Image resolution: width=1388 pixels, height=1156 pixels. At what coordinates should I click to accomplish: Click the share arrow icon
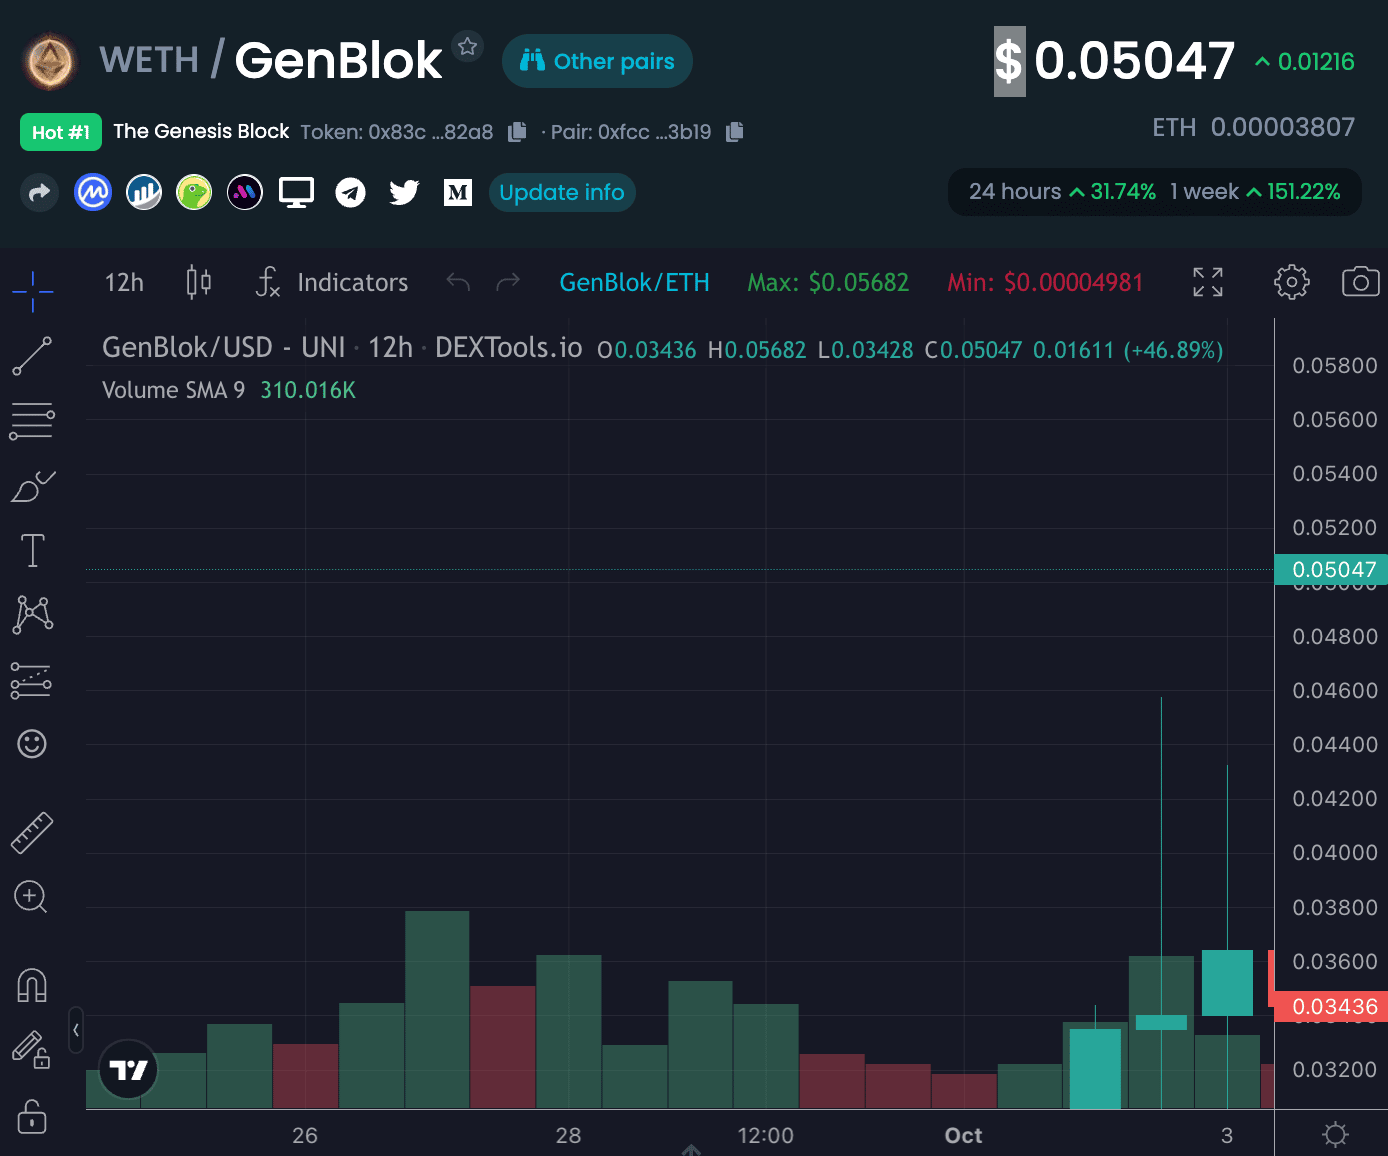(40, 192)
